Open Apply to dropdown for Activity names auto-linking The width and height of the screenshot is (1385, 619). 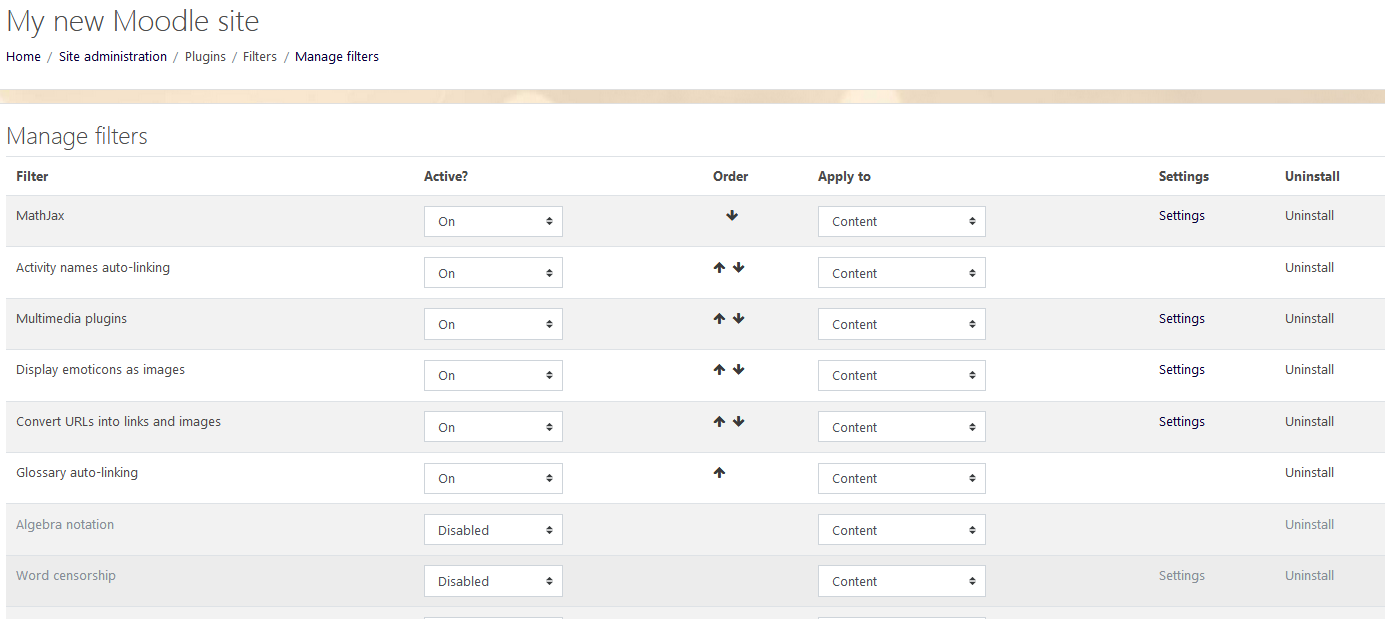coord(902,273)
